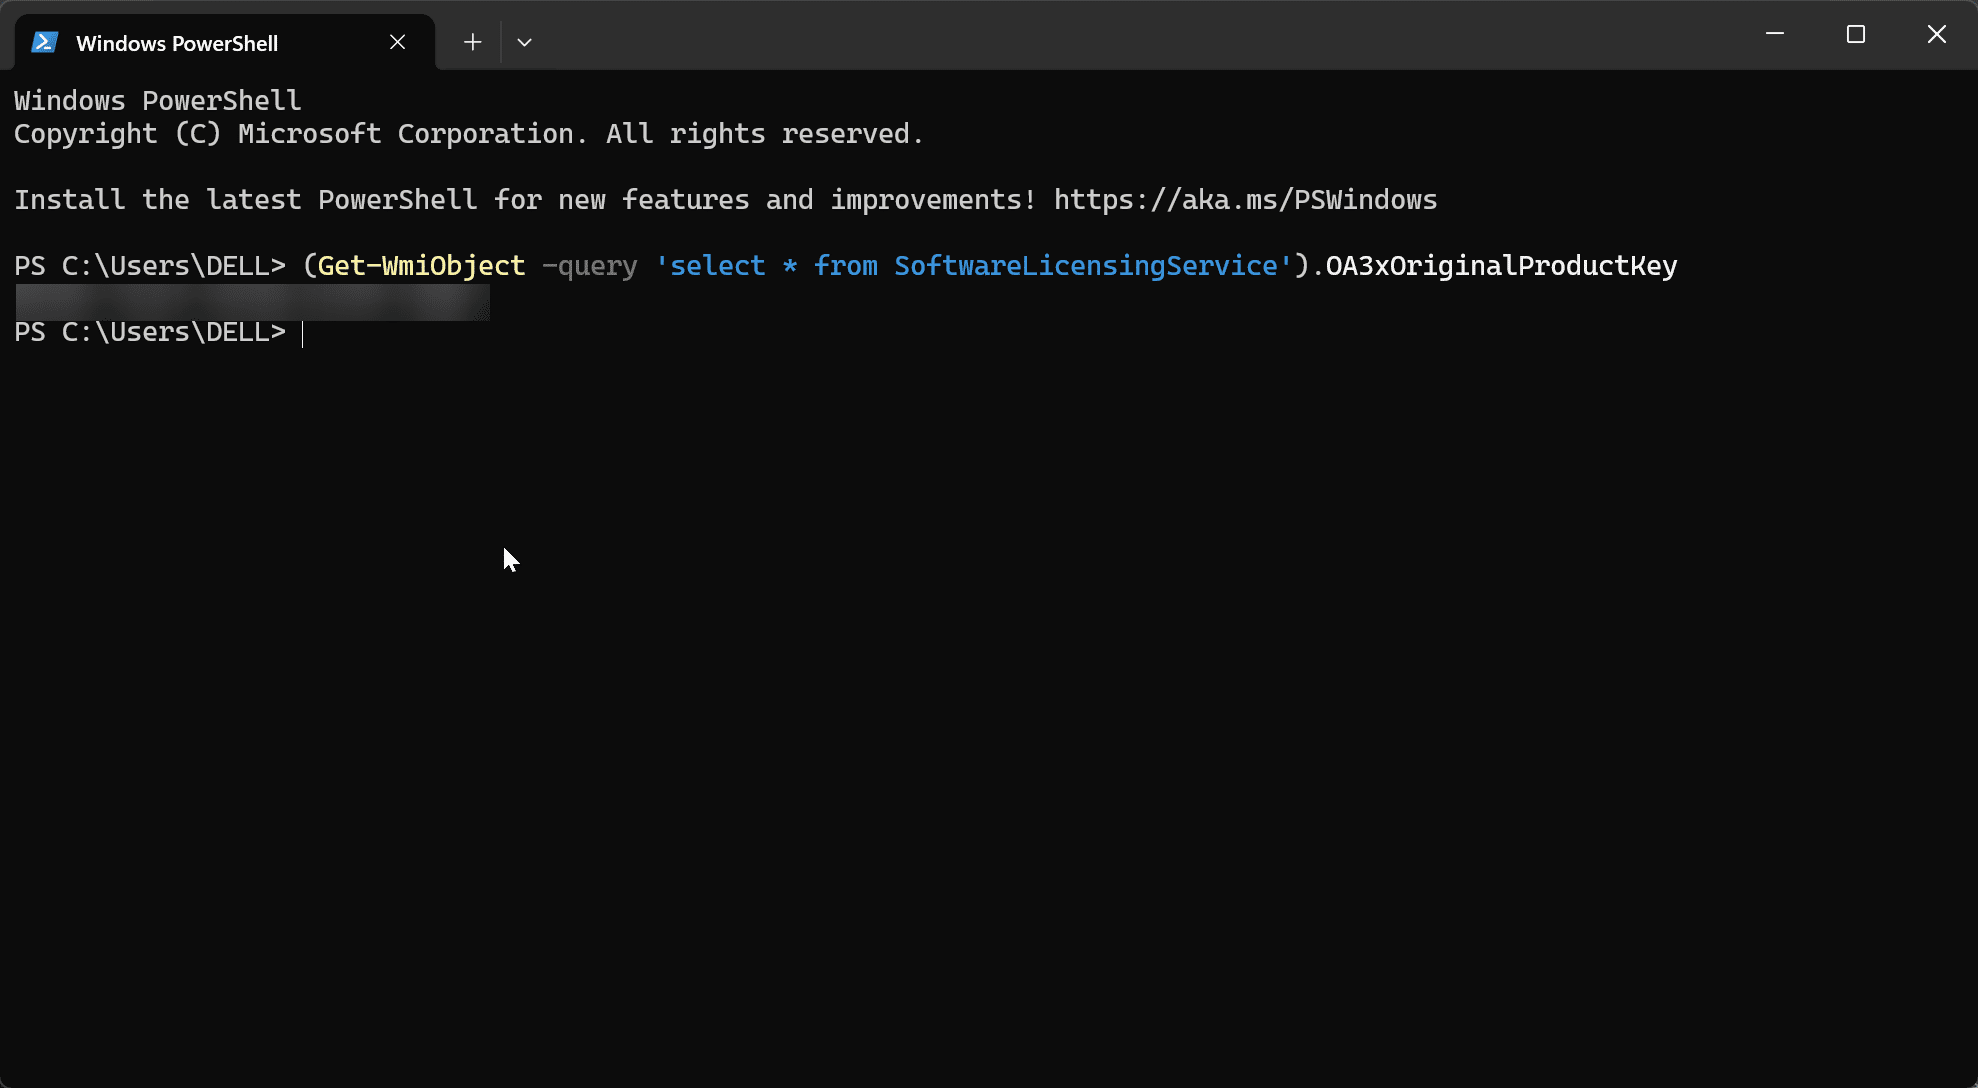Click the OA3xOriginalProductKey property text
This screenshot has width=1978, height=1088.
coord(1501,266)
